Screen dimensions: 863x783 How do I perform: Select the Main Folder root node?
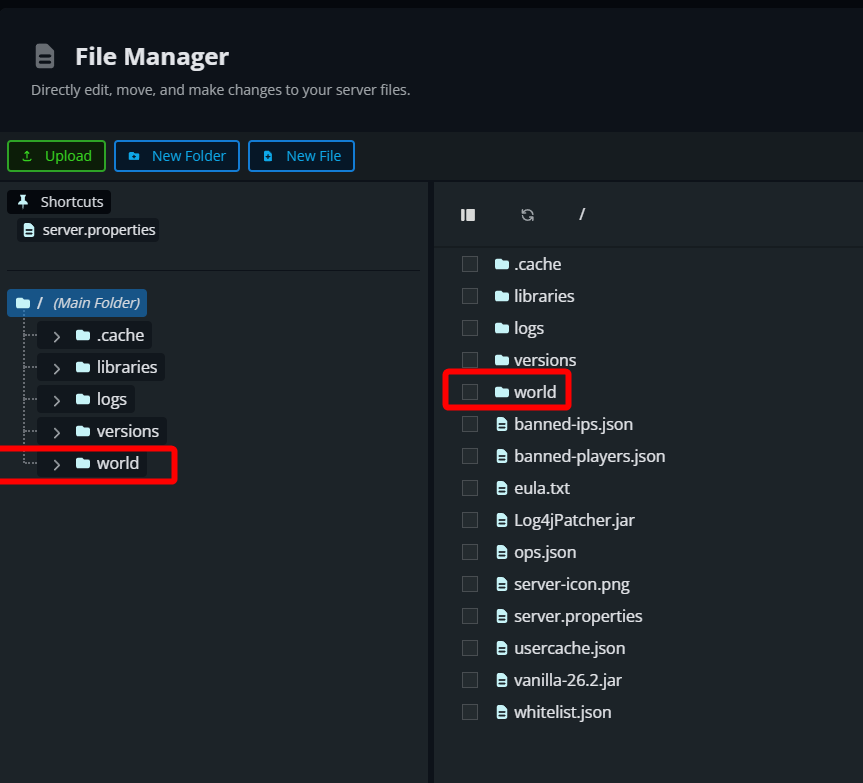[77, 303]
